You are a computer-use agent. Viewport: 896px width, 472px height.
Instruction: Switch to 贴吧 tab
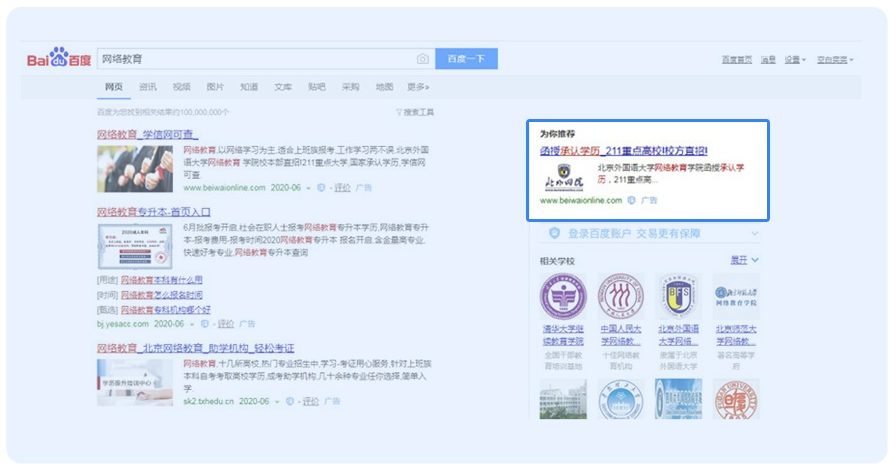coord(317,87)
